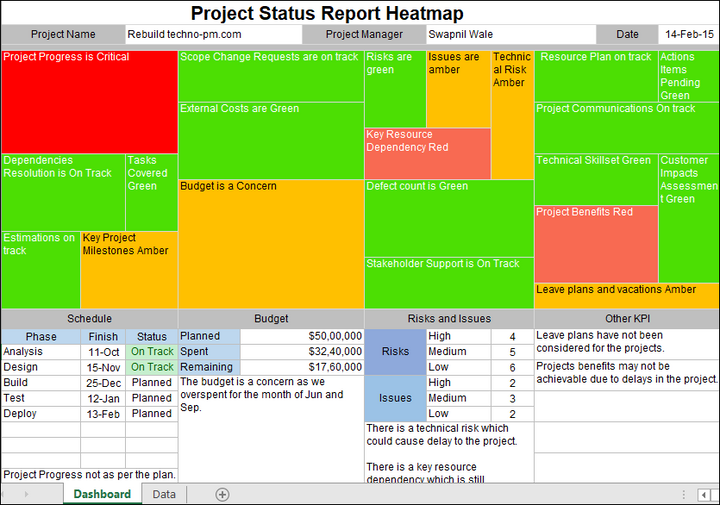Add a new sheet with plus icon
Viewport: 720px width, 505px height.
[222, 494]
